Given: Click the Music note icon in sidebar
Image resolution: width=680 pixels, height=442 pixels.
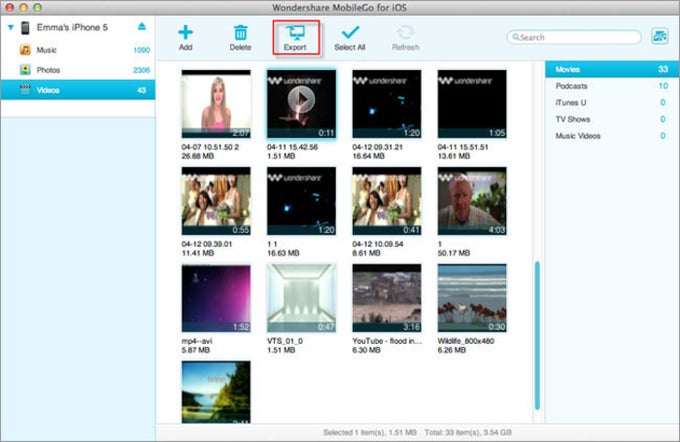Looking at the screenshot, I should tap(25, 50).
